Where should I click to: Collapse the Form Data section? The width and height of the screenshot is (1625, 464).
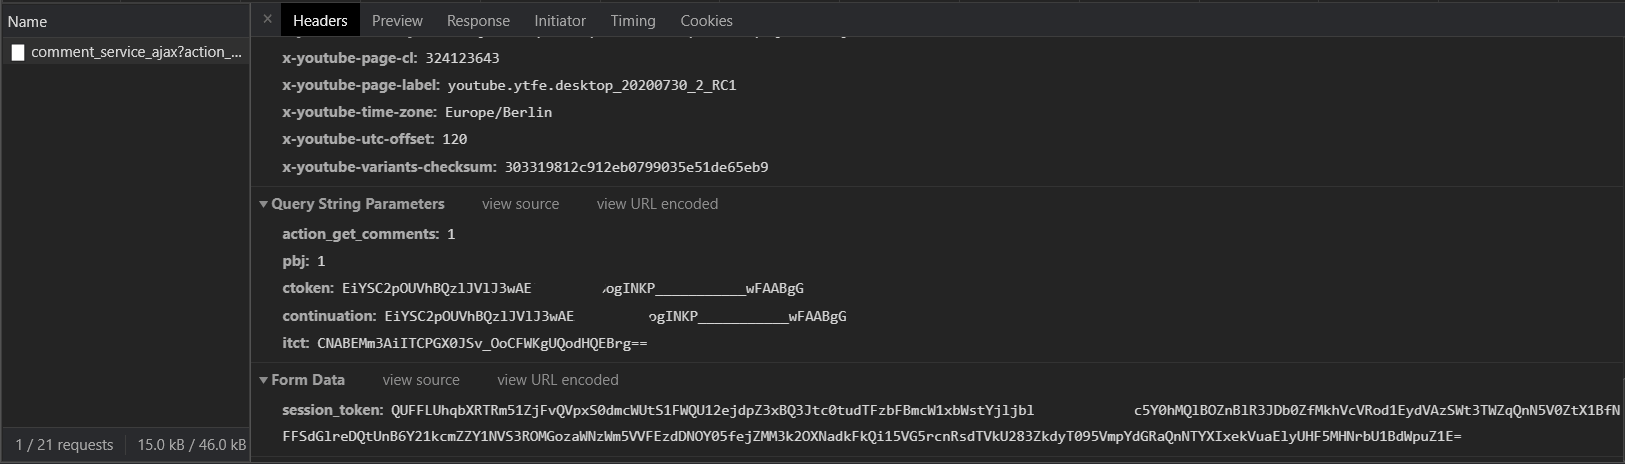[x=264, y=380]
